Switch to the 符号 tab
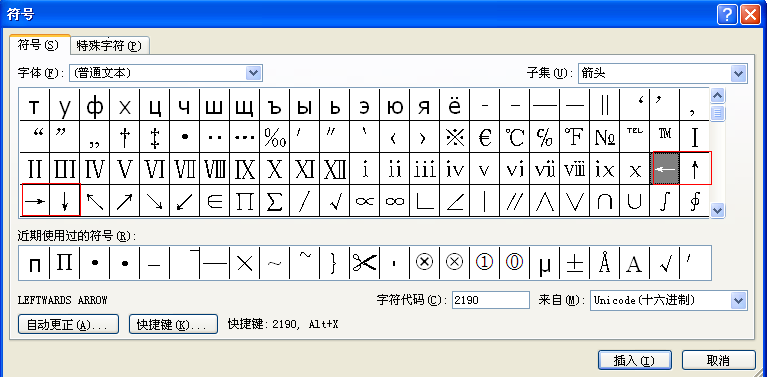 (38, 45)
